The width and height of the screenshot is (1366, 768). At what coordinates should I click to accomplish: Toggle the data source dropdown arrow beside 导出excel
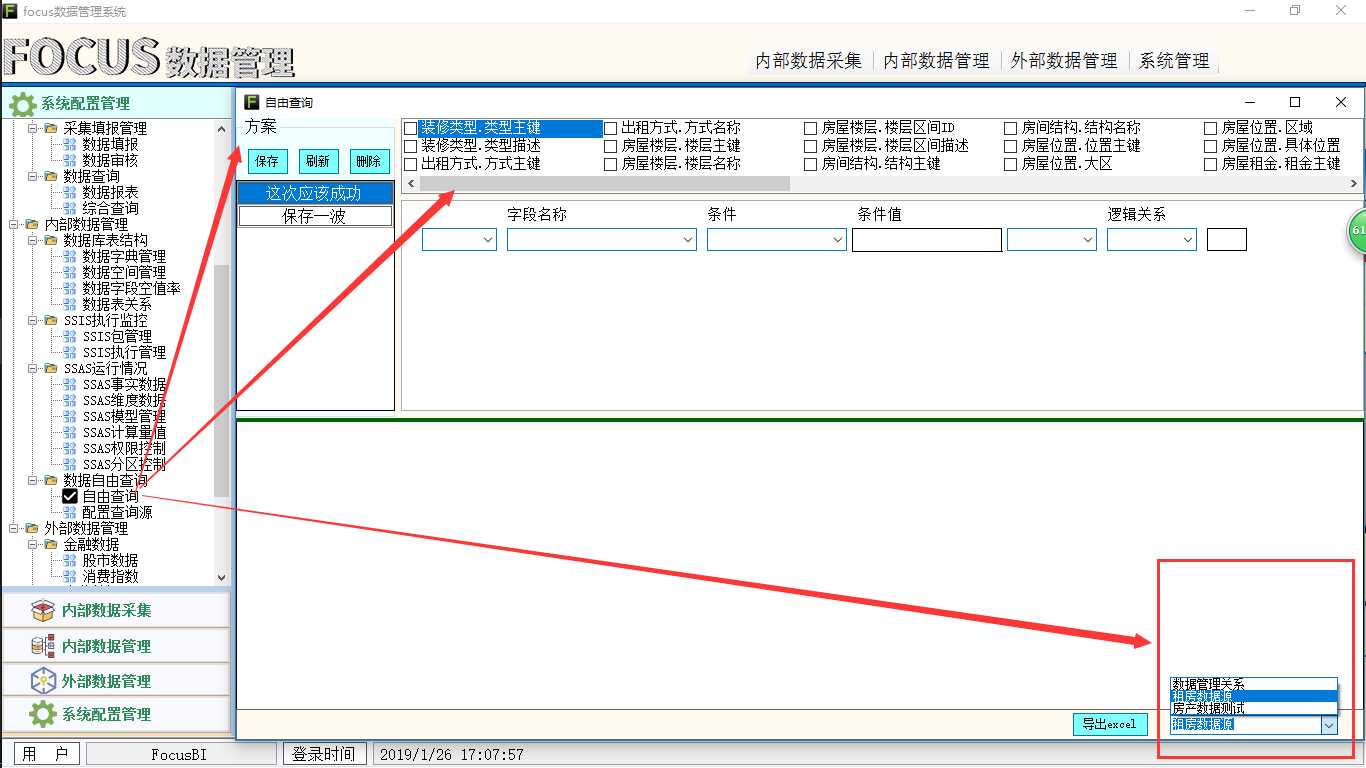coord(1329,725)
